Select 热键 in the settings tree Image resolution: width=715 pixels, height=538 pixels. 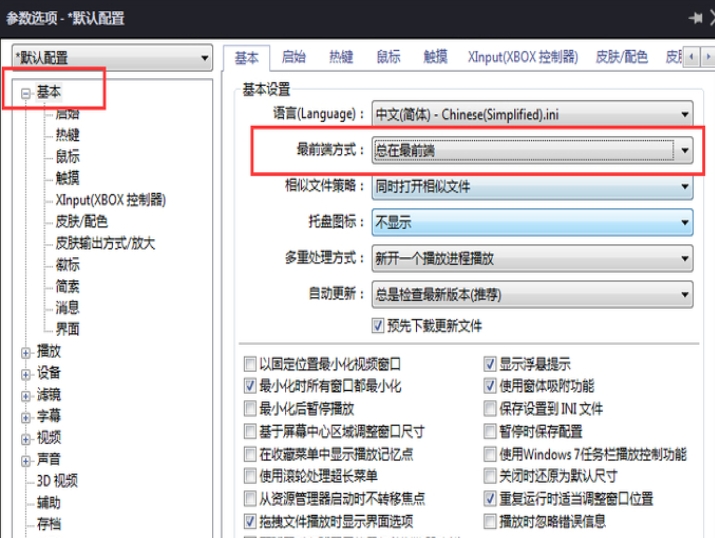(67, 134)
